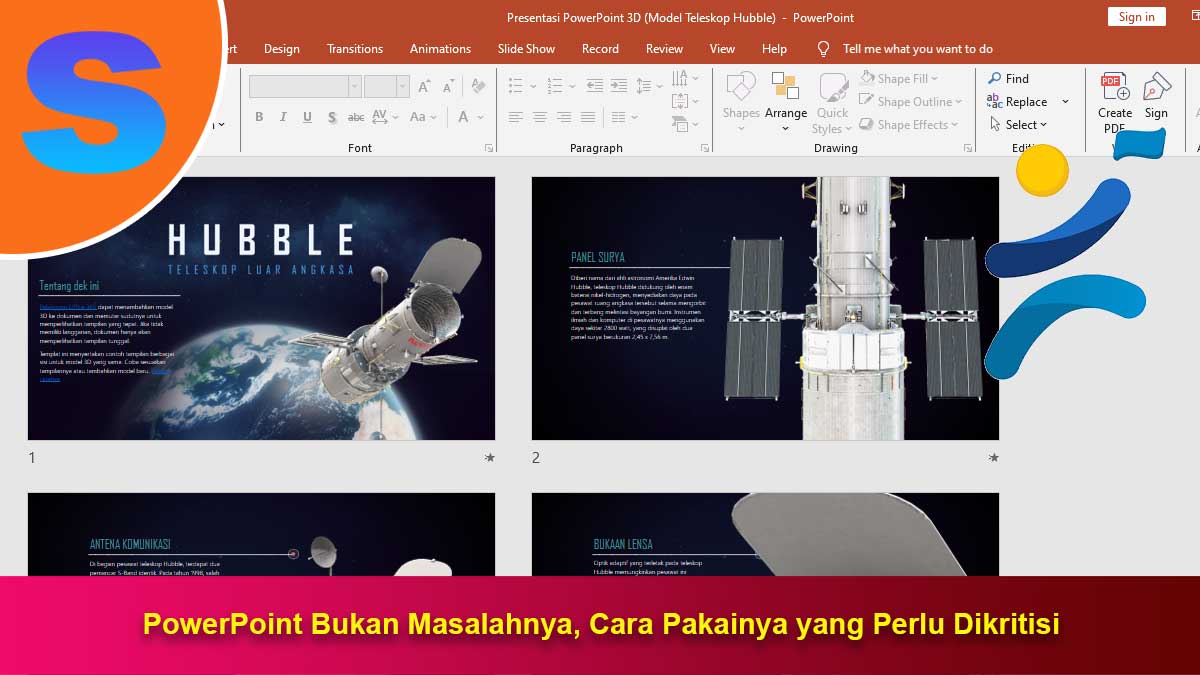This screenshot has height=675, width=1200.
Task: Toggle align left paragraph
Action: pos(516,117)
